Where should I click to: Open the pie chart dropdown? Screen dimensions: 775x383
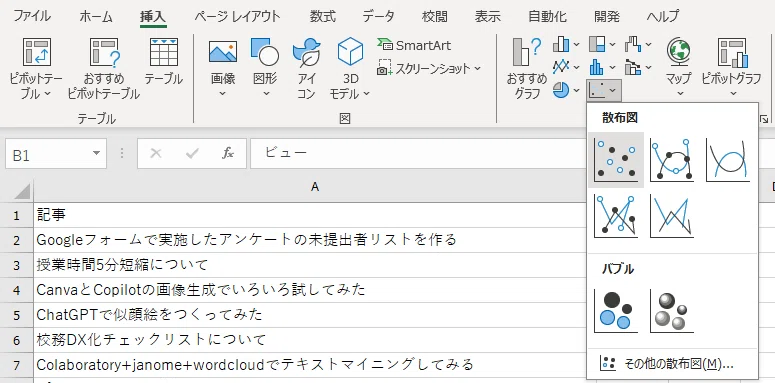pyautogui.click(x=566, y=90)
